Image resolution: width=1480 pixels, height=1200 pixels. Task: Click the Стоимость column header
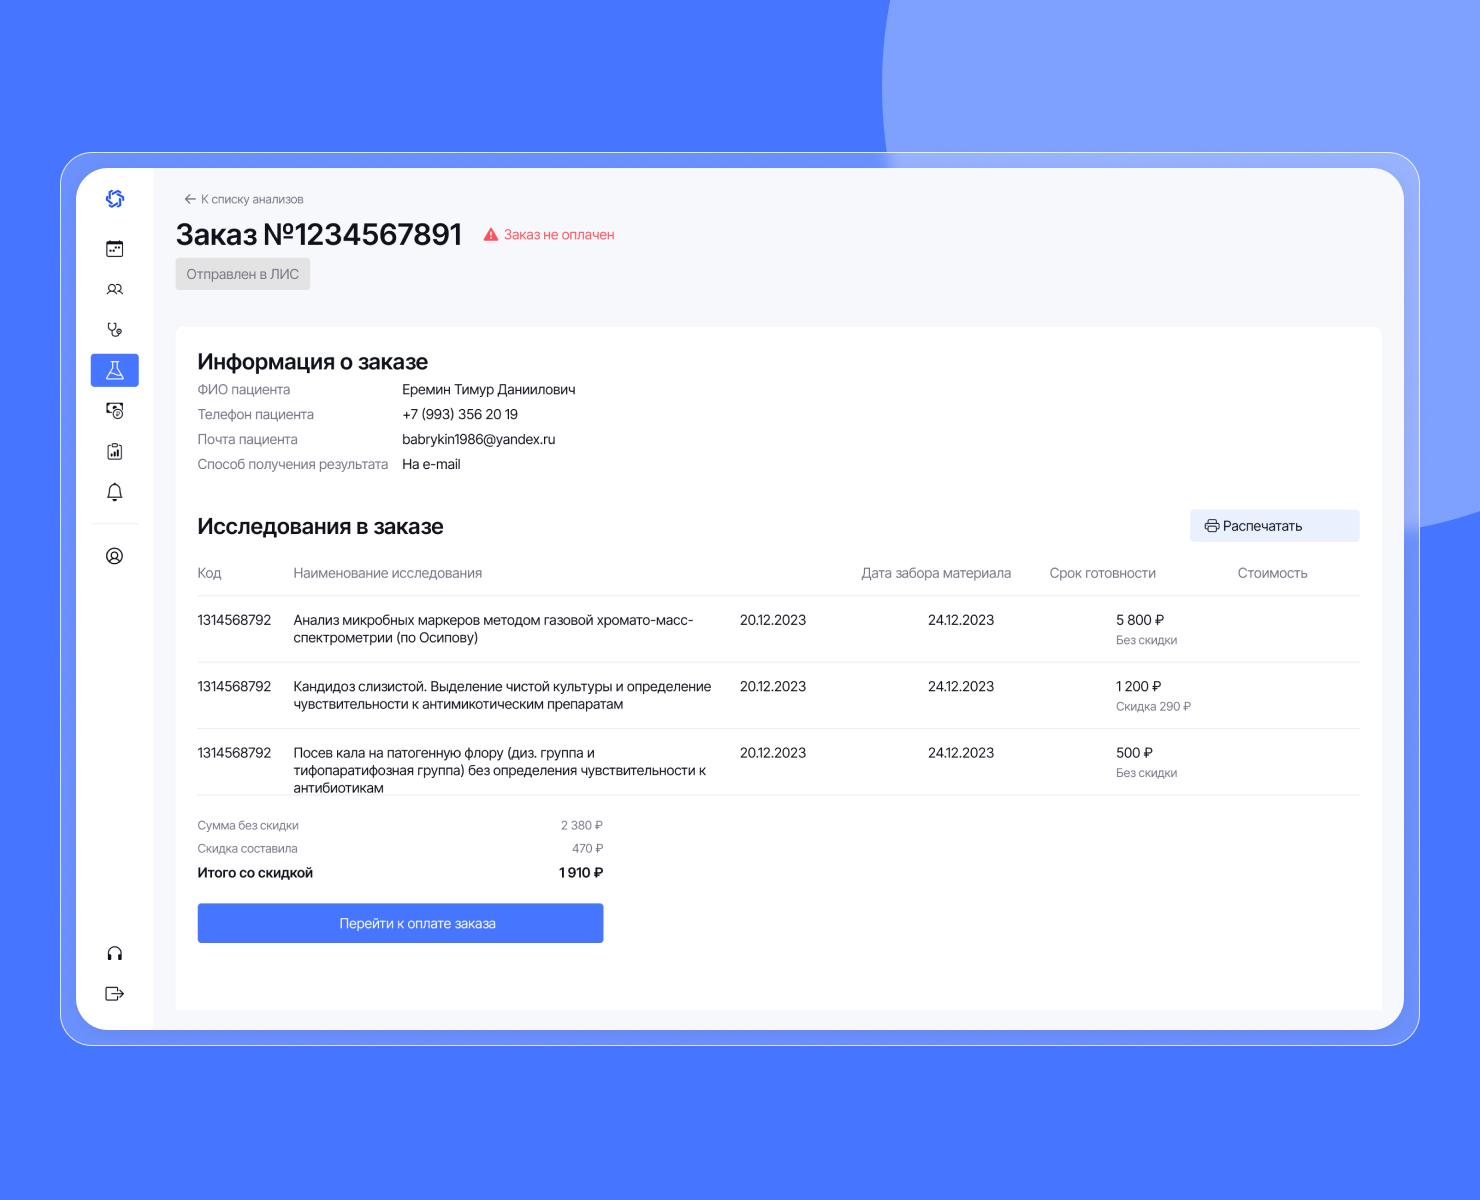[x=1272, y=573]
